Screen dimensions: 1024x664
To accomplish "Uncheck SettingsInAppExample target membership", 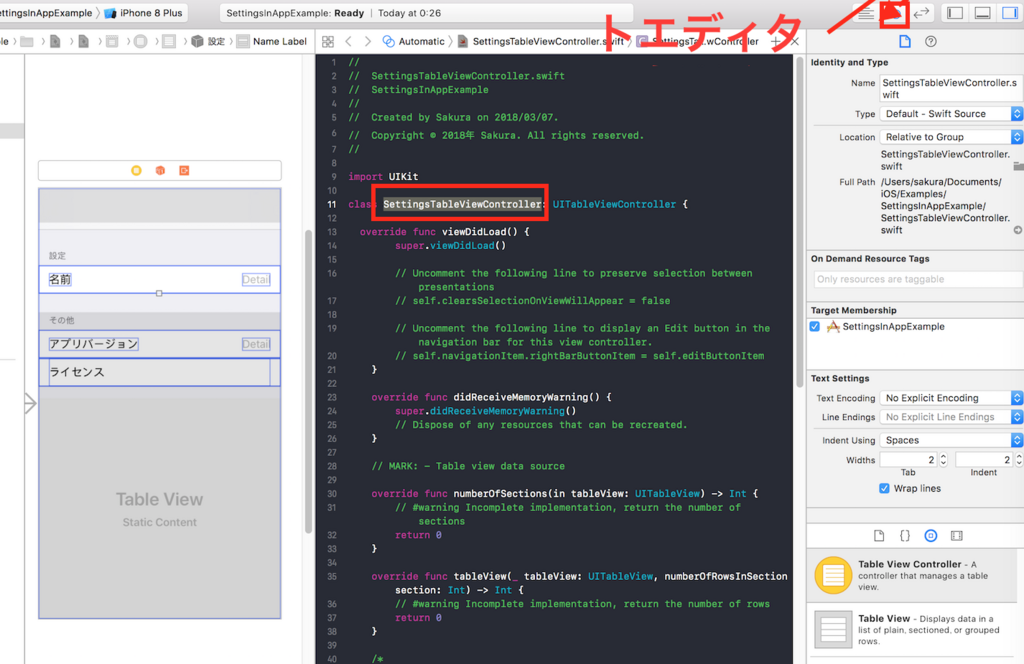I will pos(815,326).
